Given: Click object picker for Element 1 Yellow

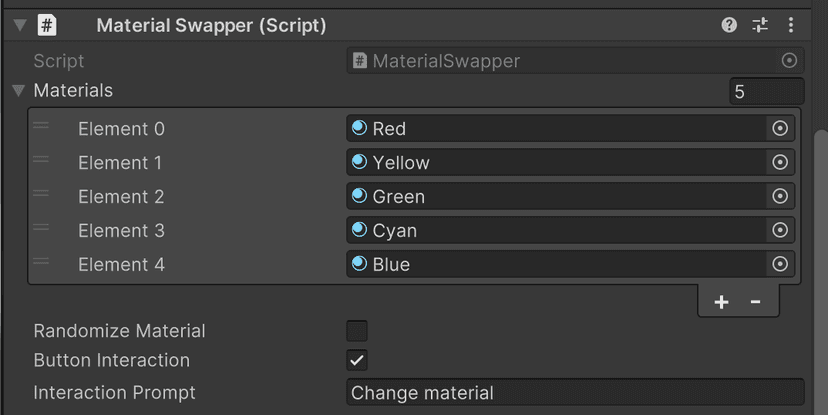Looking at the screenshot, I should 780,163.
